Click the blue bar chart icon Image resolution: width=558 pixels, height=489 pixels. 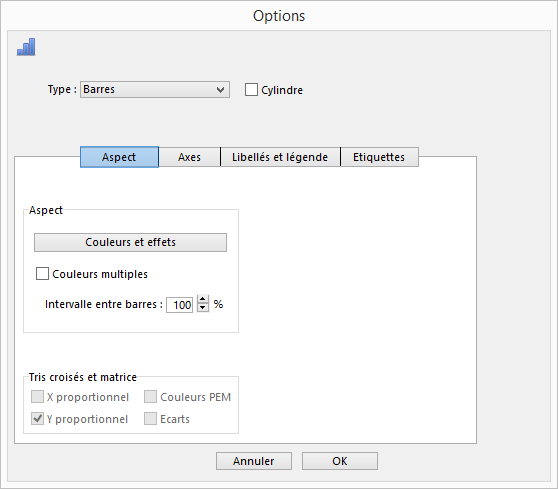(26, 47)
